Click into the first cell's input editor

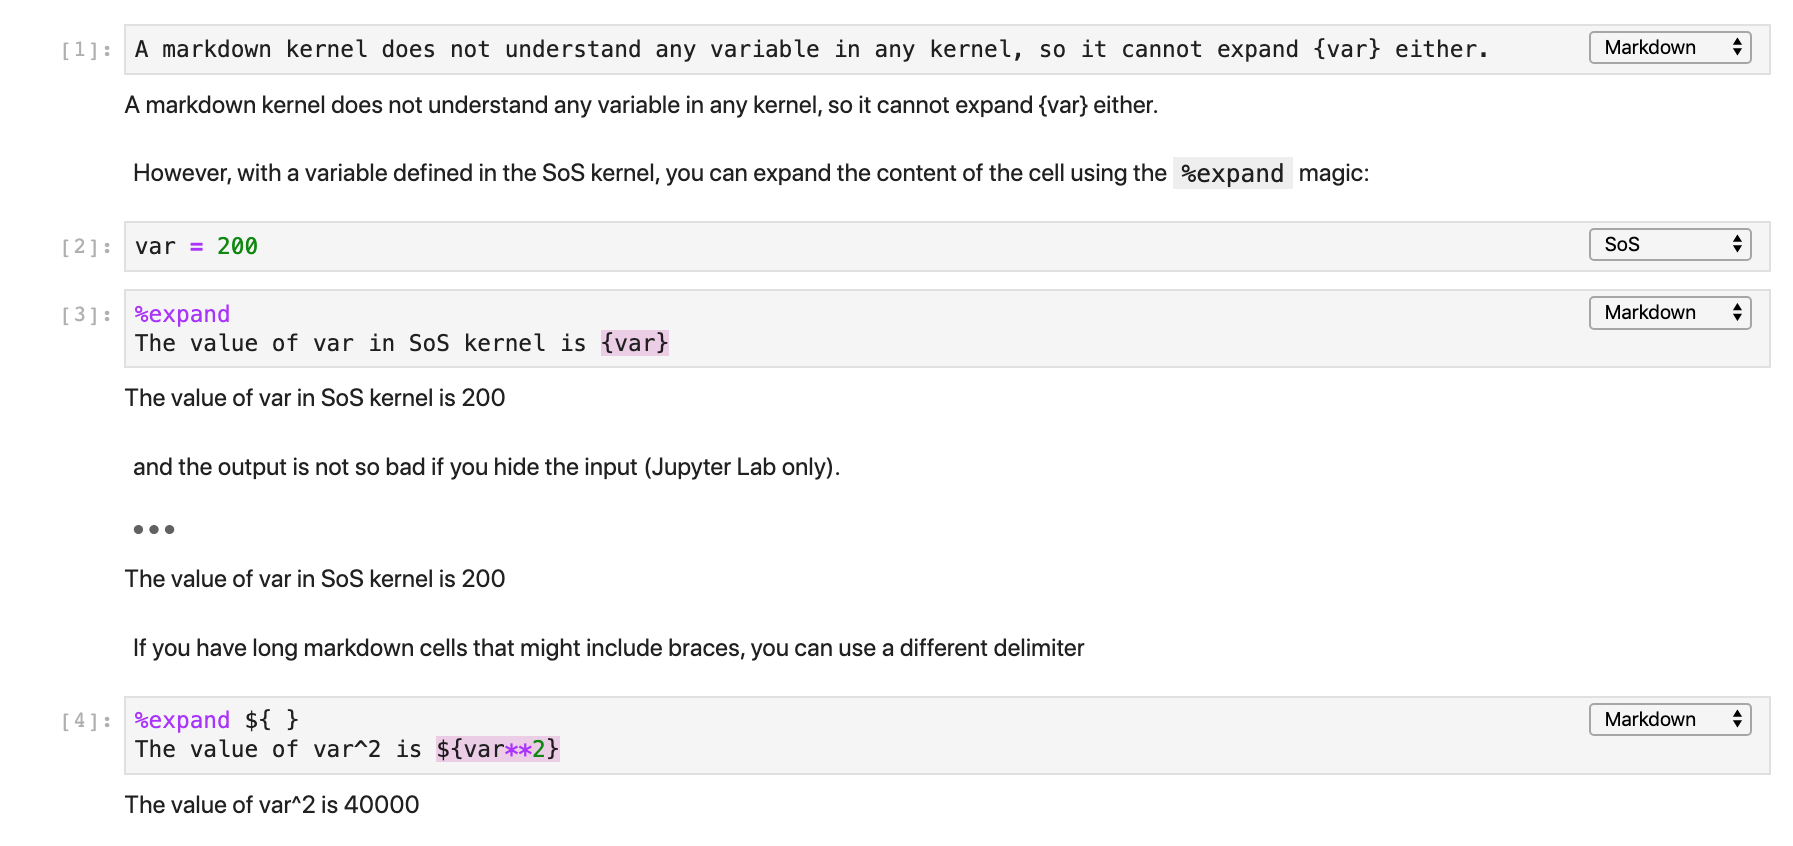click(800, 50)
